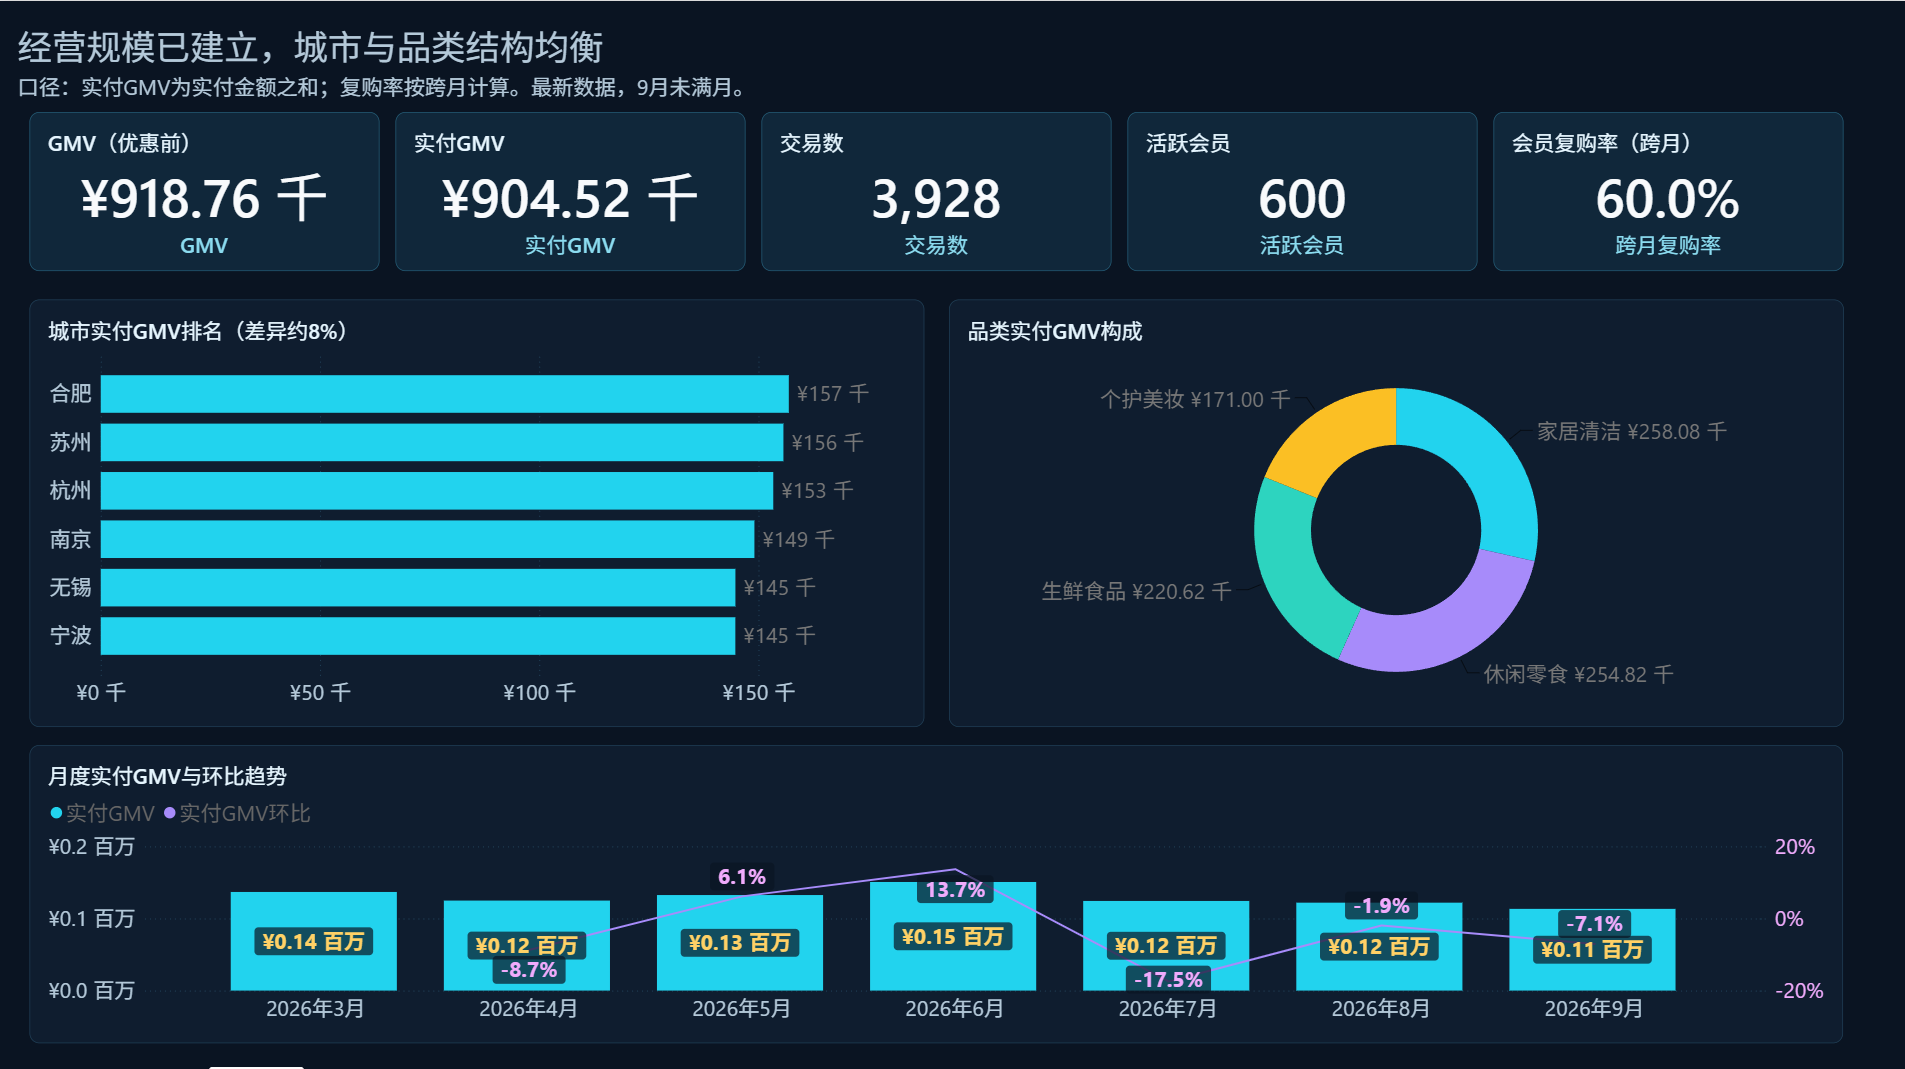Select the 实付GMV card value ¥904.52 千
1905x1069 pixels.
(570, 198)
